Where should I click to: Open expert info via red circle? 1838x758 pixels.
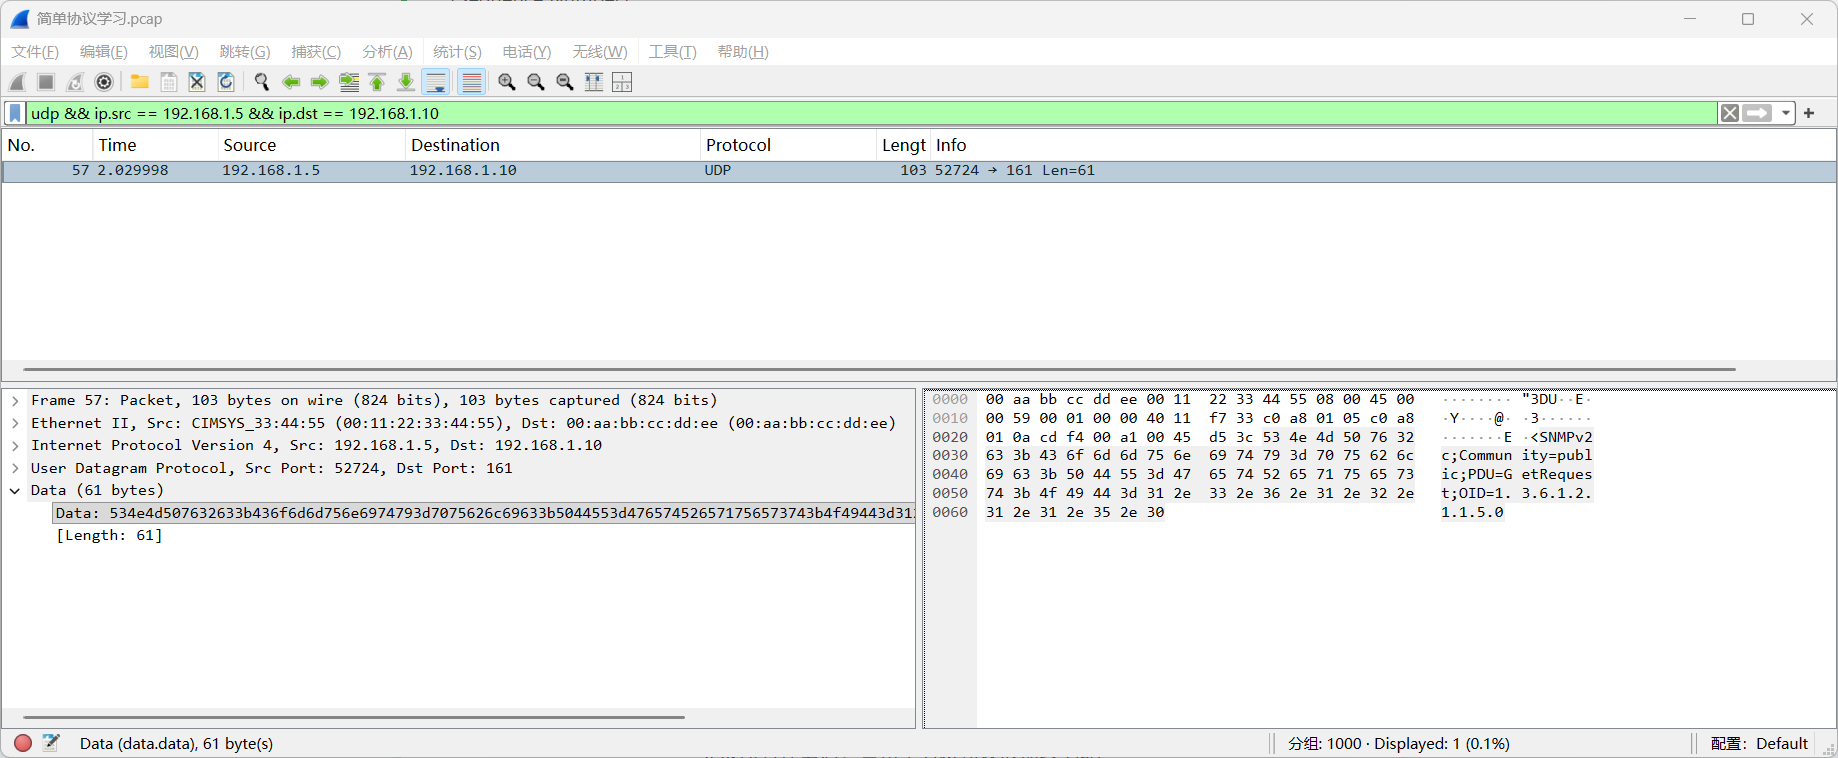pyautogui.click(x=23, y=743)
